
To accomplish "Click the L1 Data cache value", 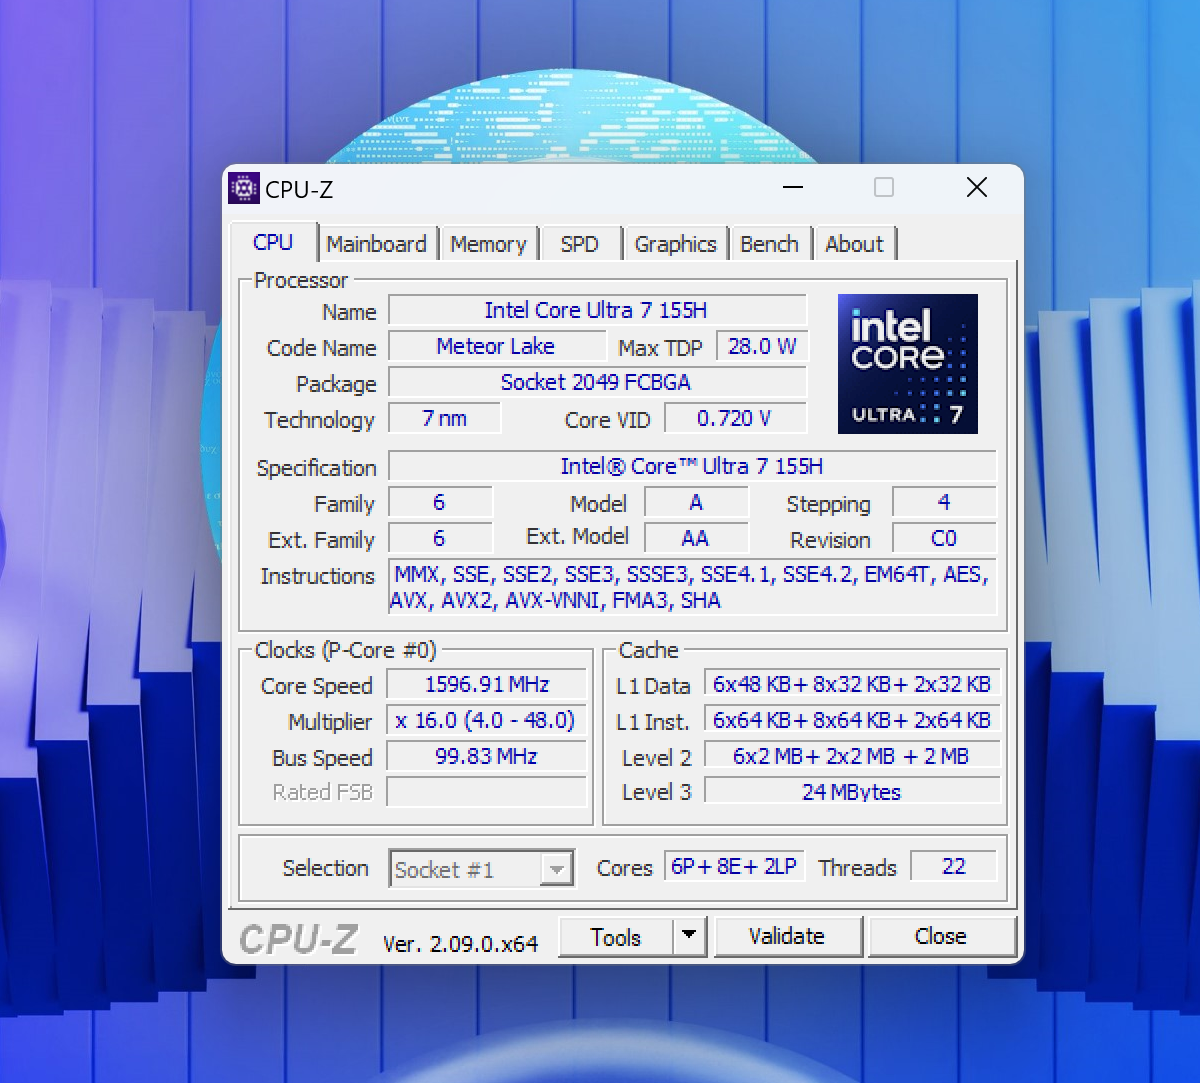I will 852,684.
